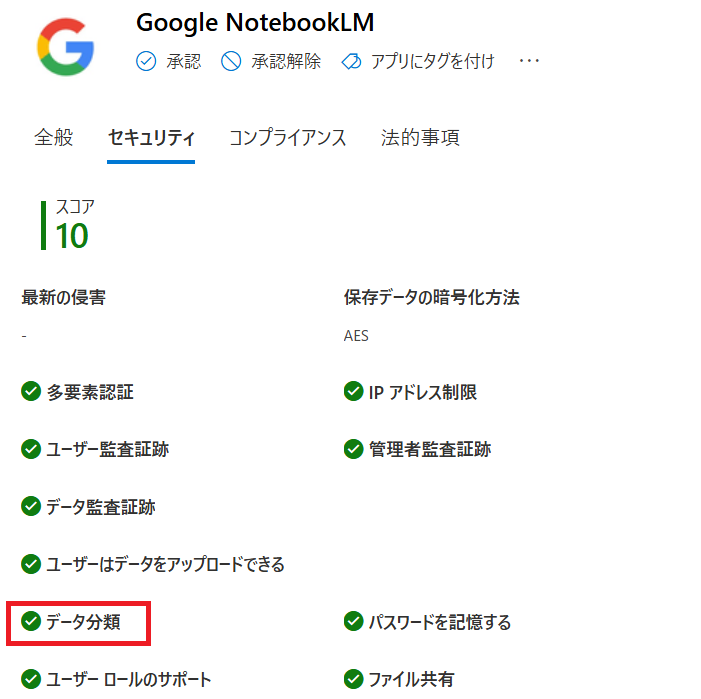This screenshot has width=701, height=699.
Task: Click the green check beside IP アドレス制限
Action: (353, 392)
